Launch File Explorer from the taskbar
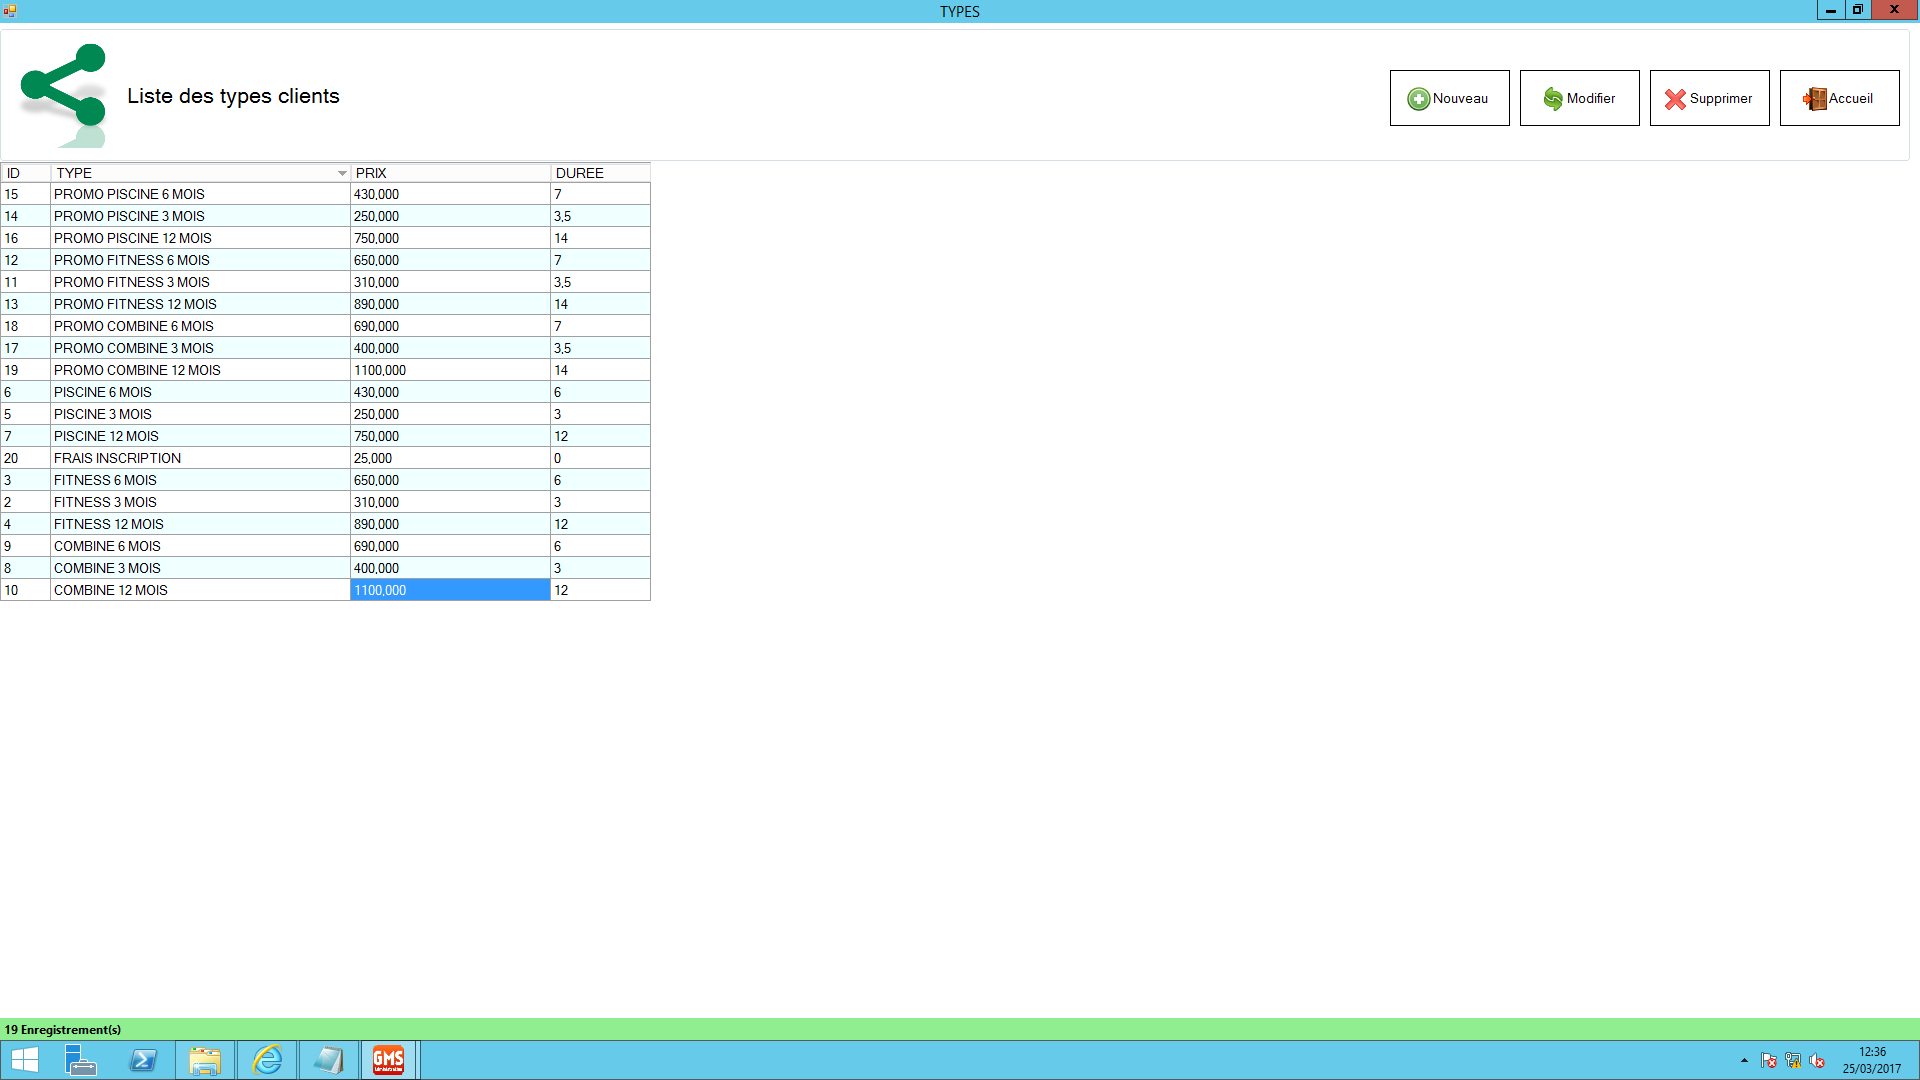 tap(205, 1060)
